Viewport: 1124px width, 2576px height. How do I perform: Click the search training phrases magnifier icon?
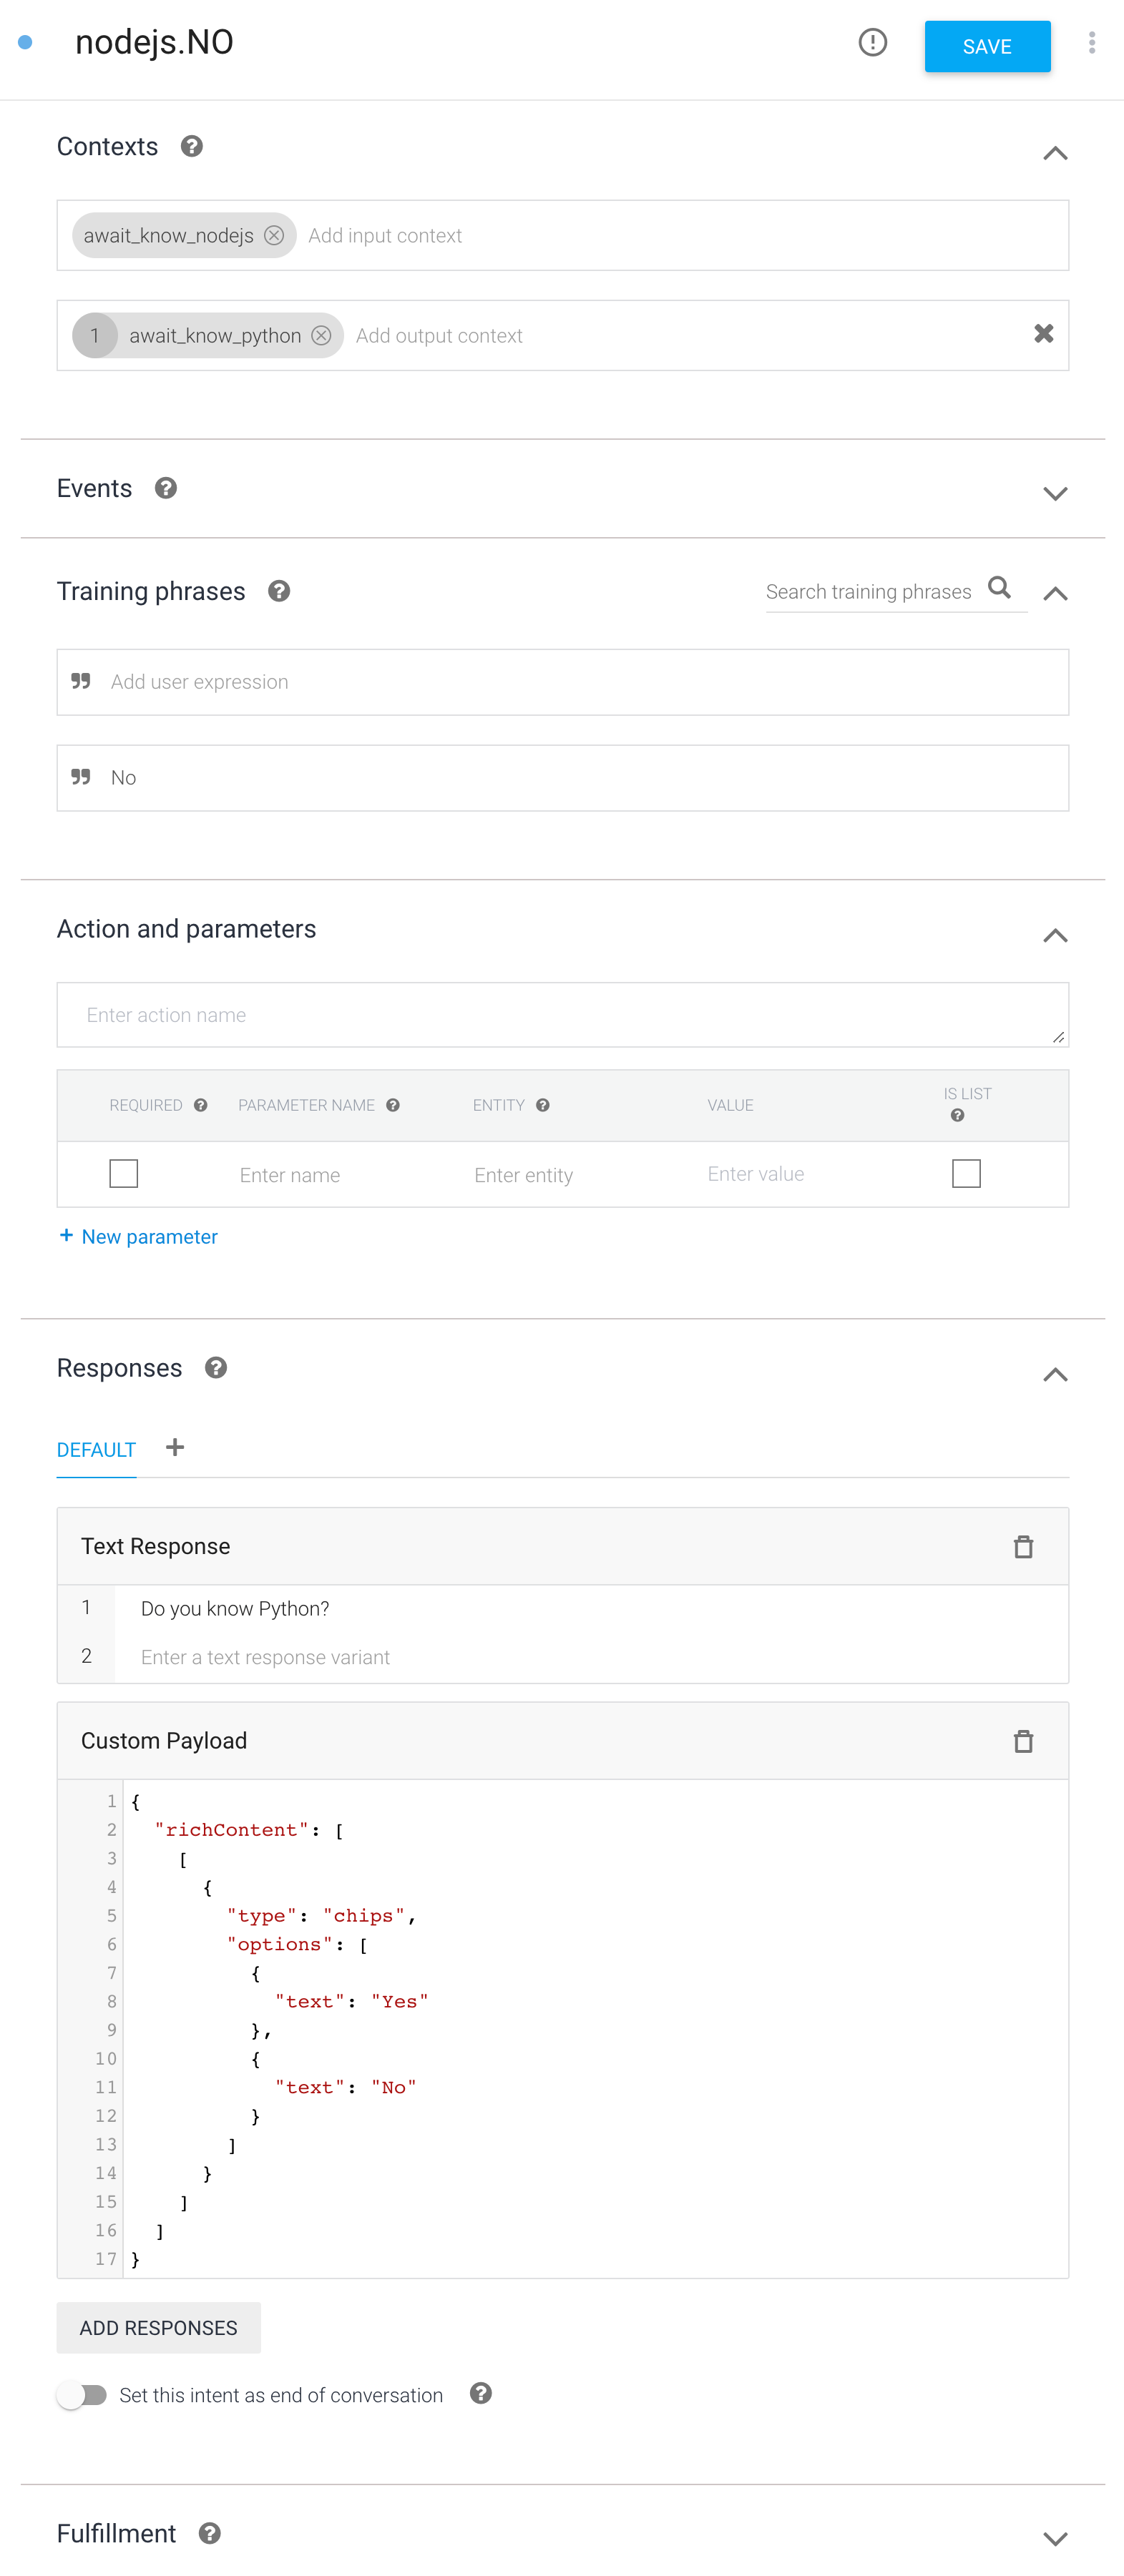999,588
